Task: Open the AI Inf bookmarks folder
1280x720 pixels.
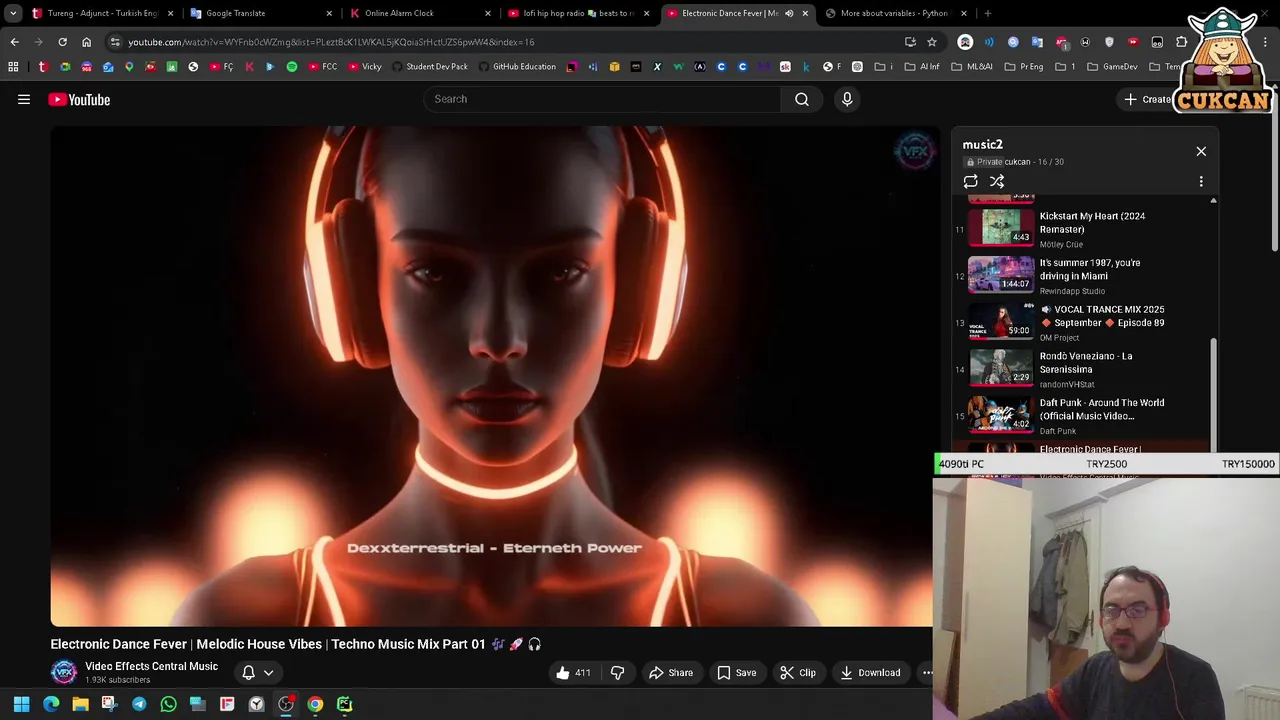Action: [922, 67]
